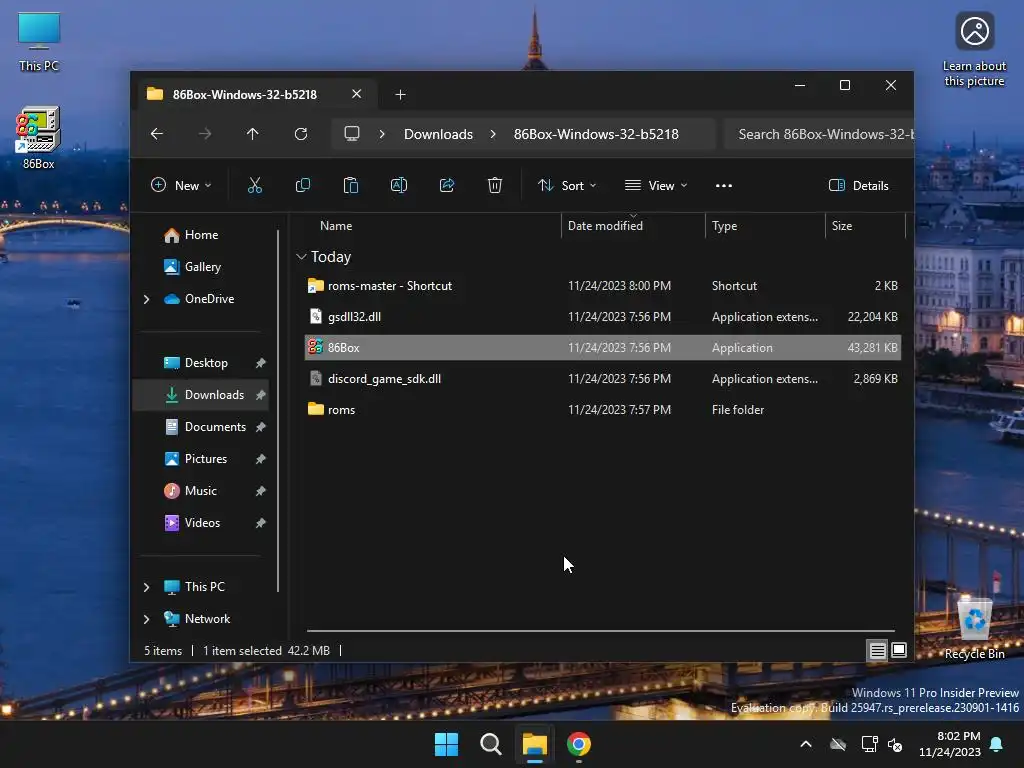The height and width of the screenshot is (768, 1024).
Task: Select roms-master - Shortcut file
Action: (603, 286)
